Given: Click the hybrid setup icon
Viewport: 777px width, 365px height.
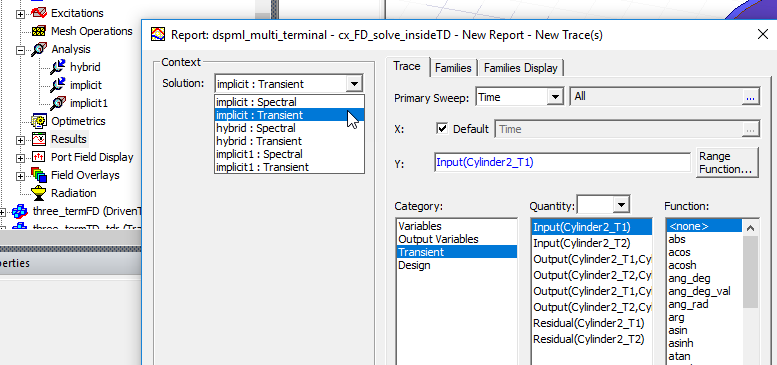Looking at the screenshot, I should [58, 67].
